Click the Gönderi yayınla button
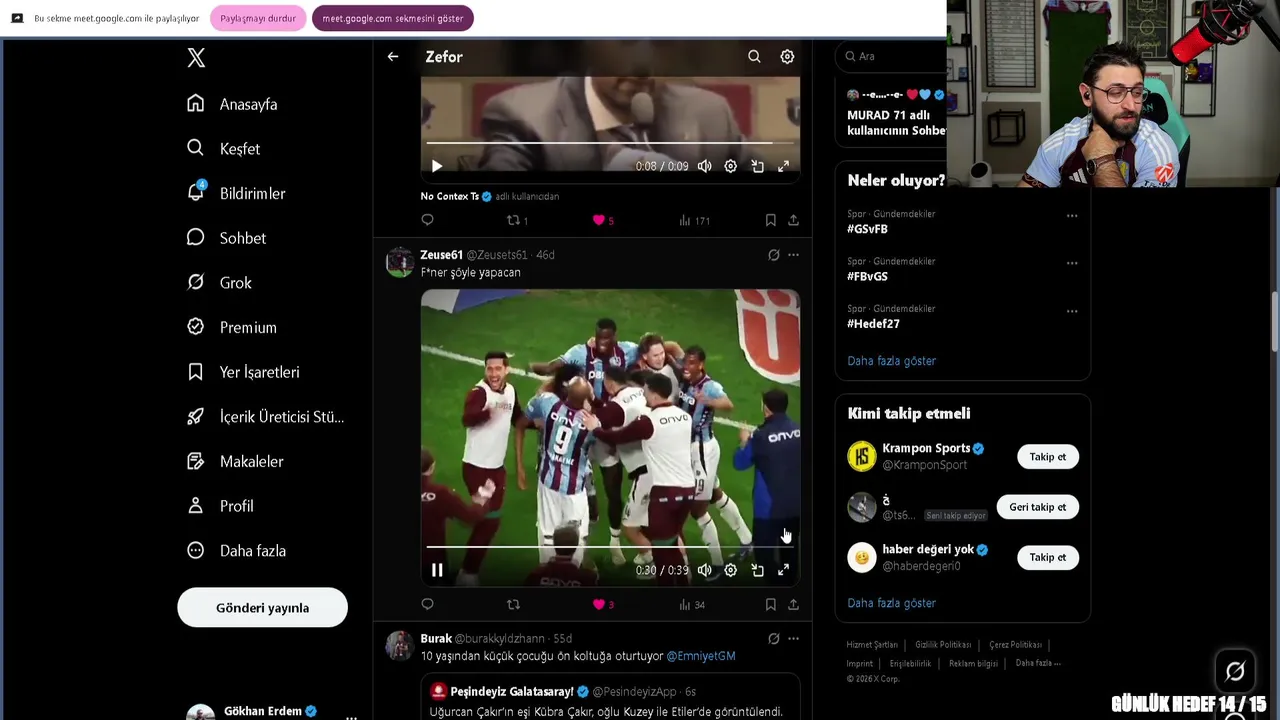The height and width of the screenshot is (720, 1280). (x=262, y=608)
